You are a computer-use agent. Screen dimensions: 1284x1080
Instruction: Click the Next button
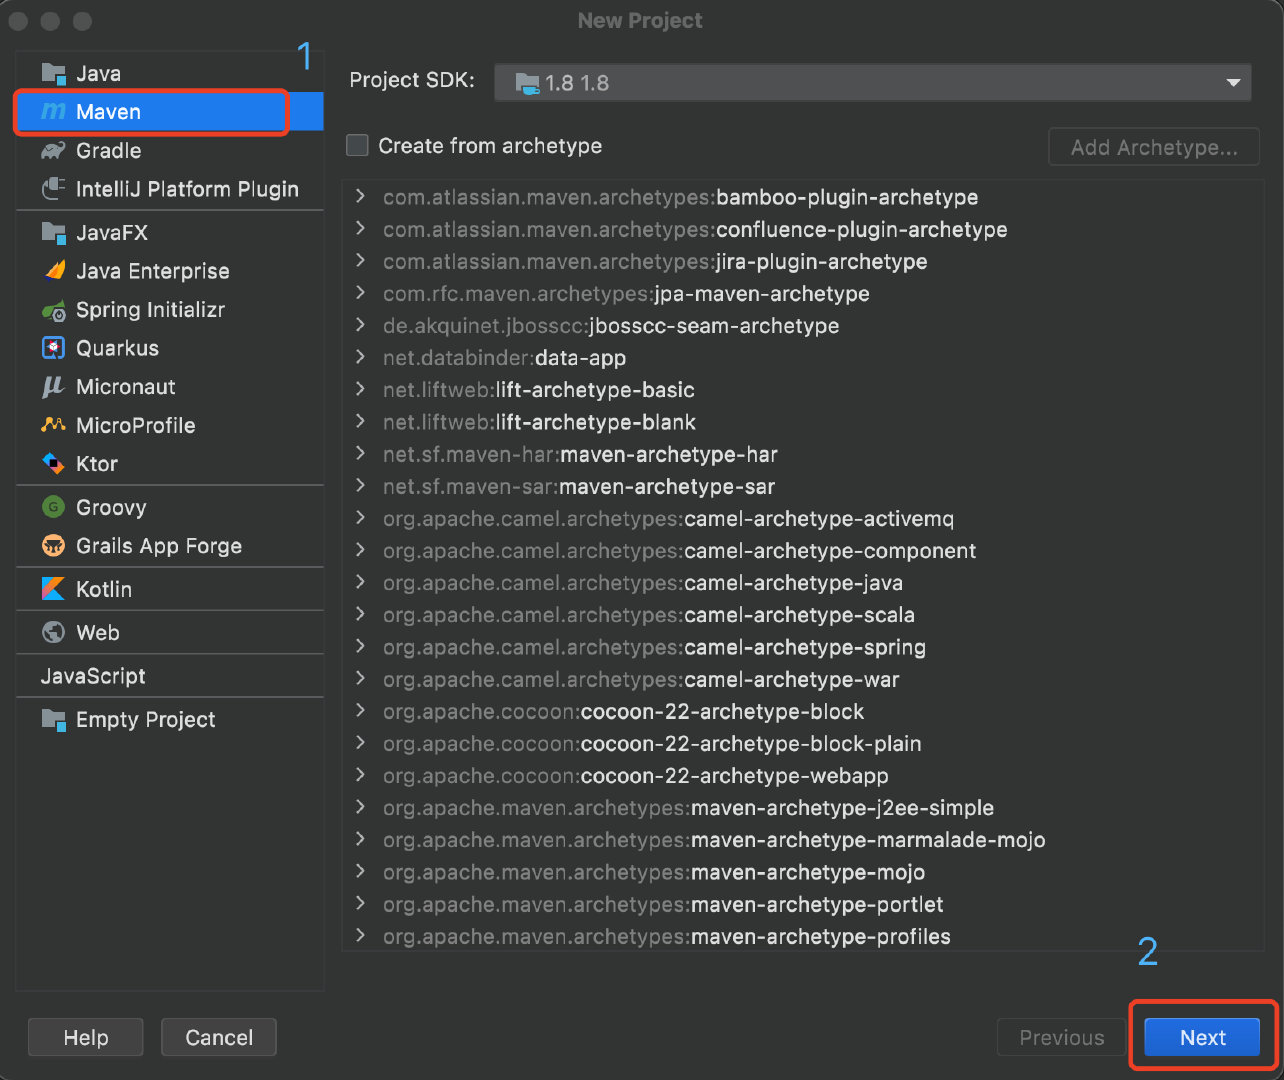point(1202,1038)
